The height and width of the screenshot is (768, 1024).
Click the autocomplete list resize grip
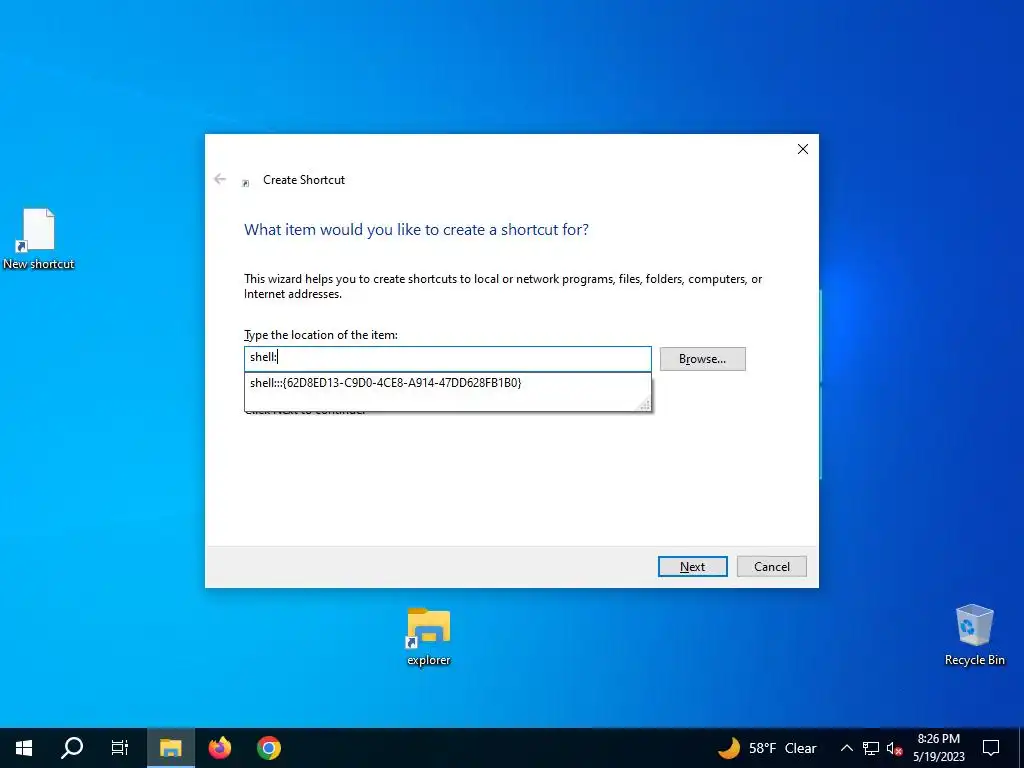pos(645,405)
